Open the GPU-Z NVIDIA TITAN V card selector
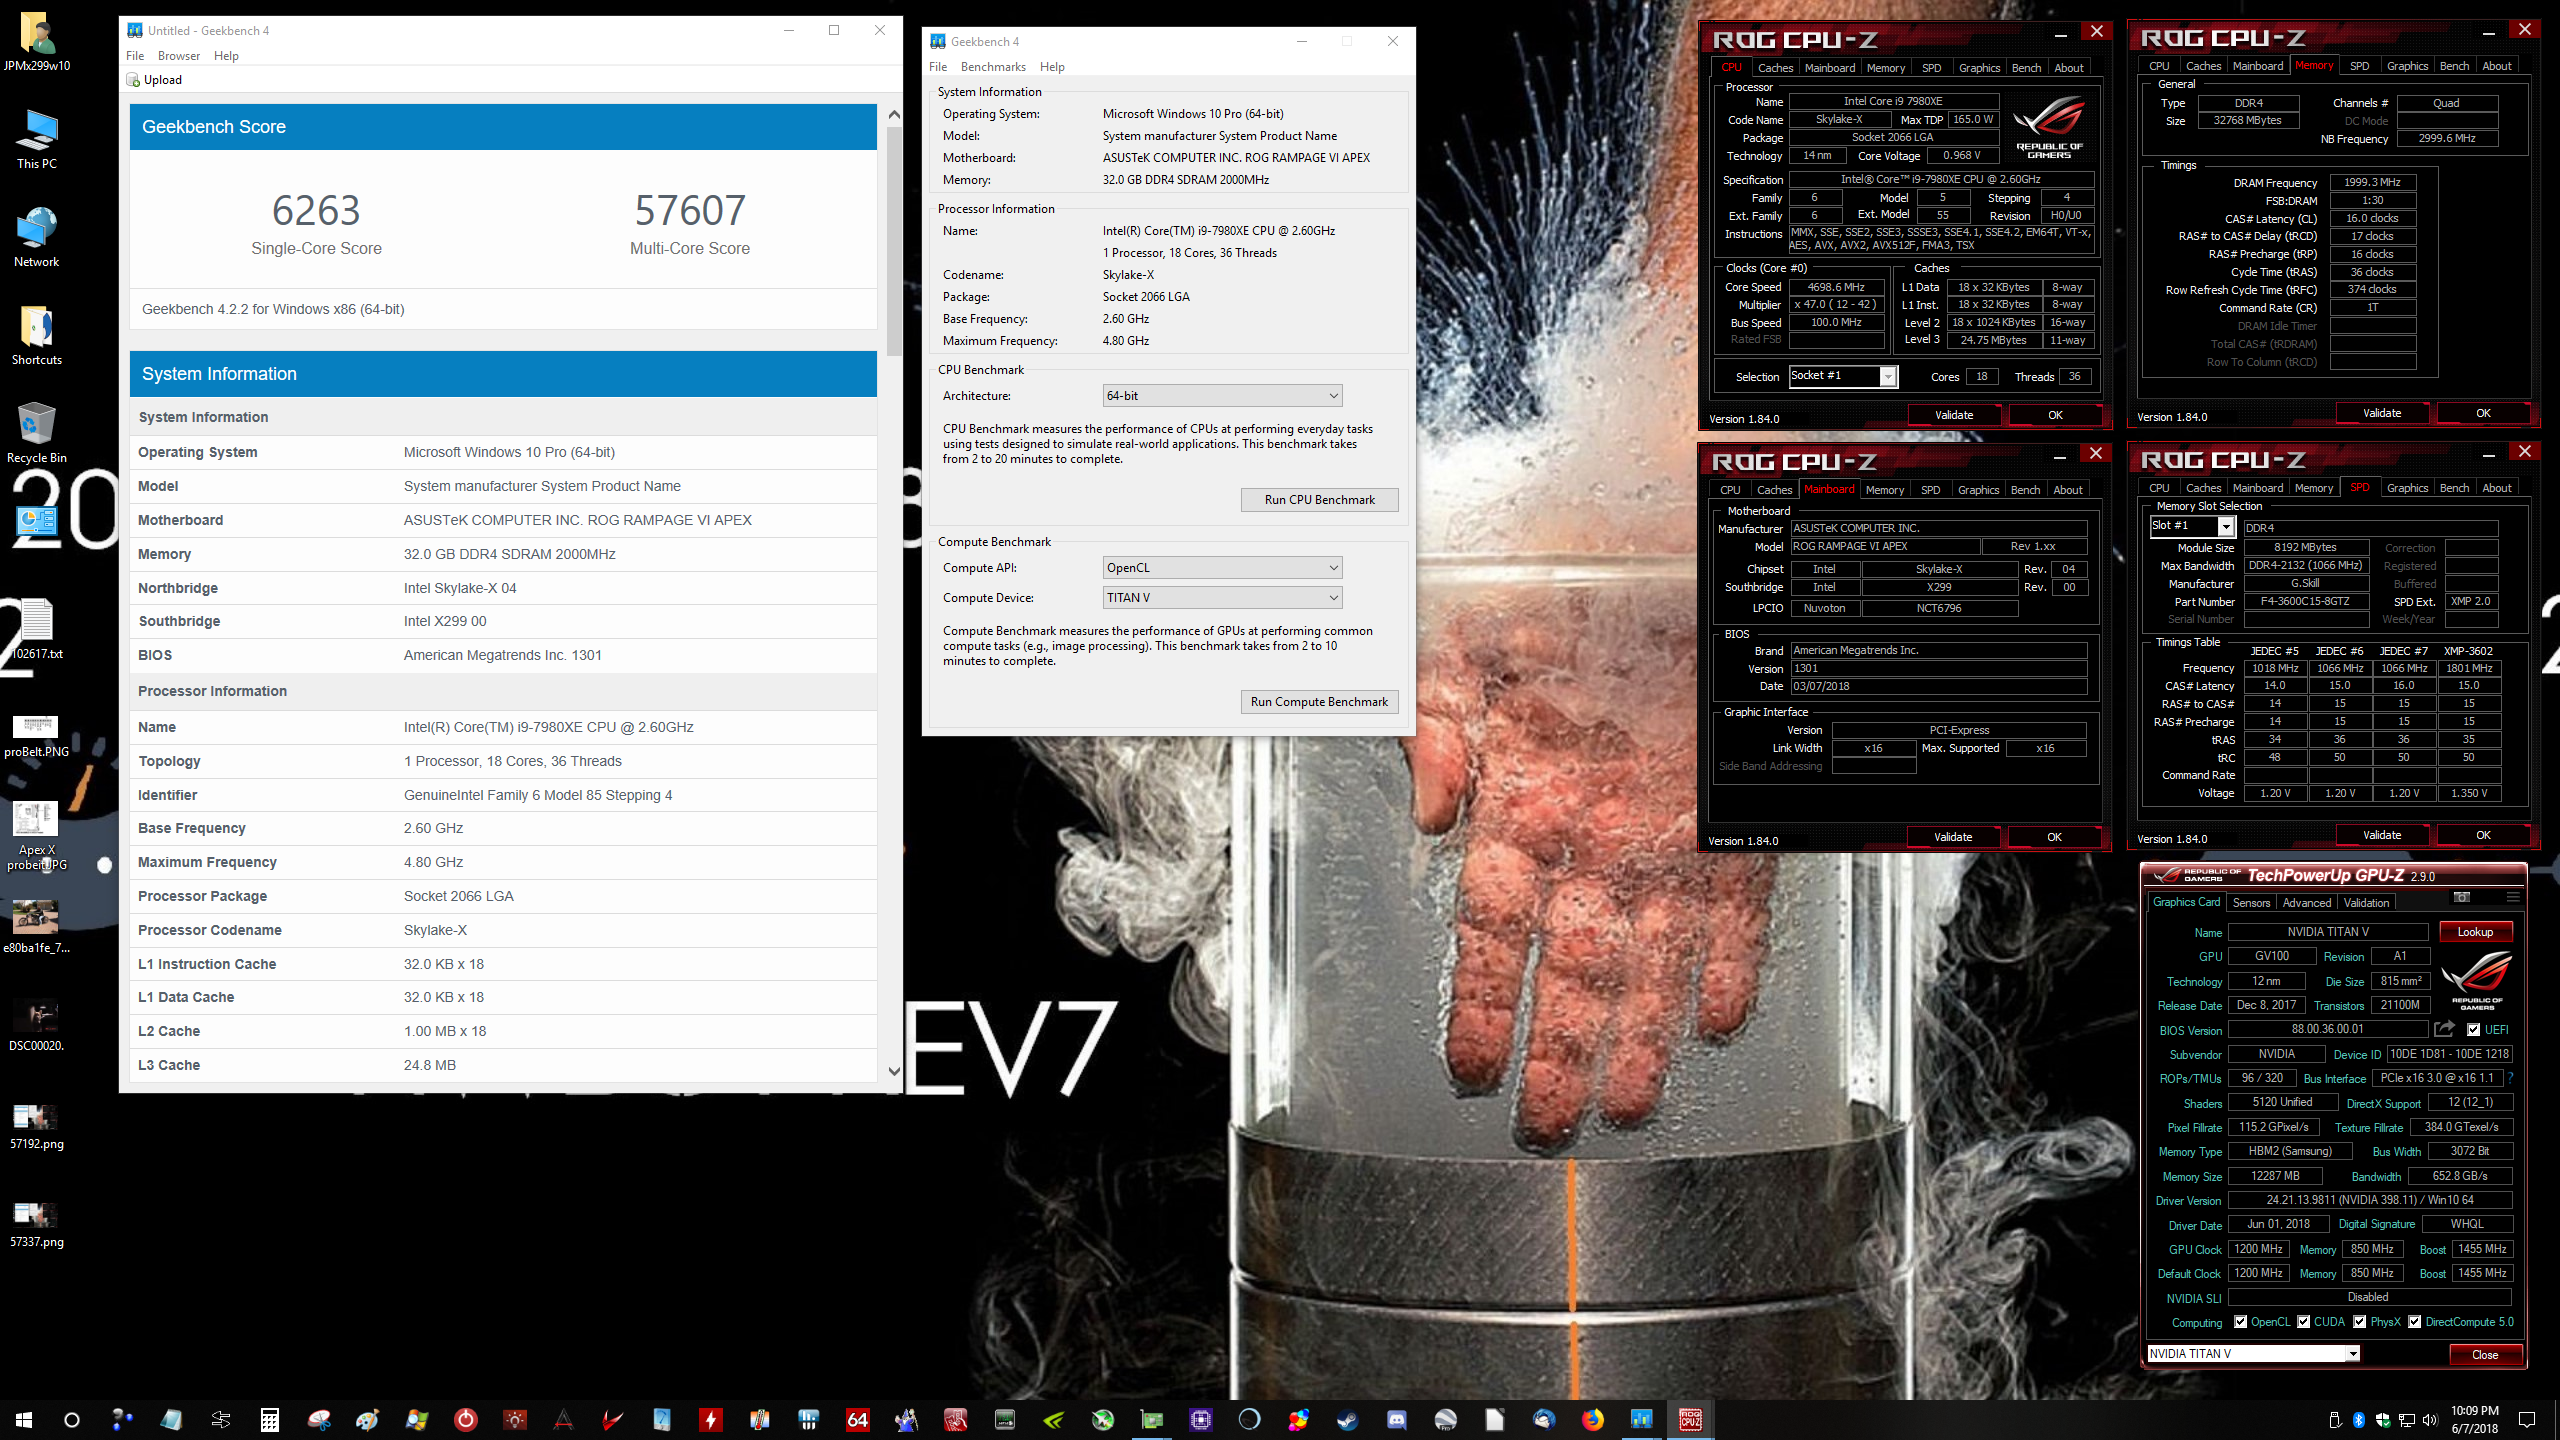Viewport: 2560px width, 1440px height. pos(2254,1354)
